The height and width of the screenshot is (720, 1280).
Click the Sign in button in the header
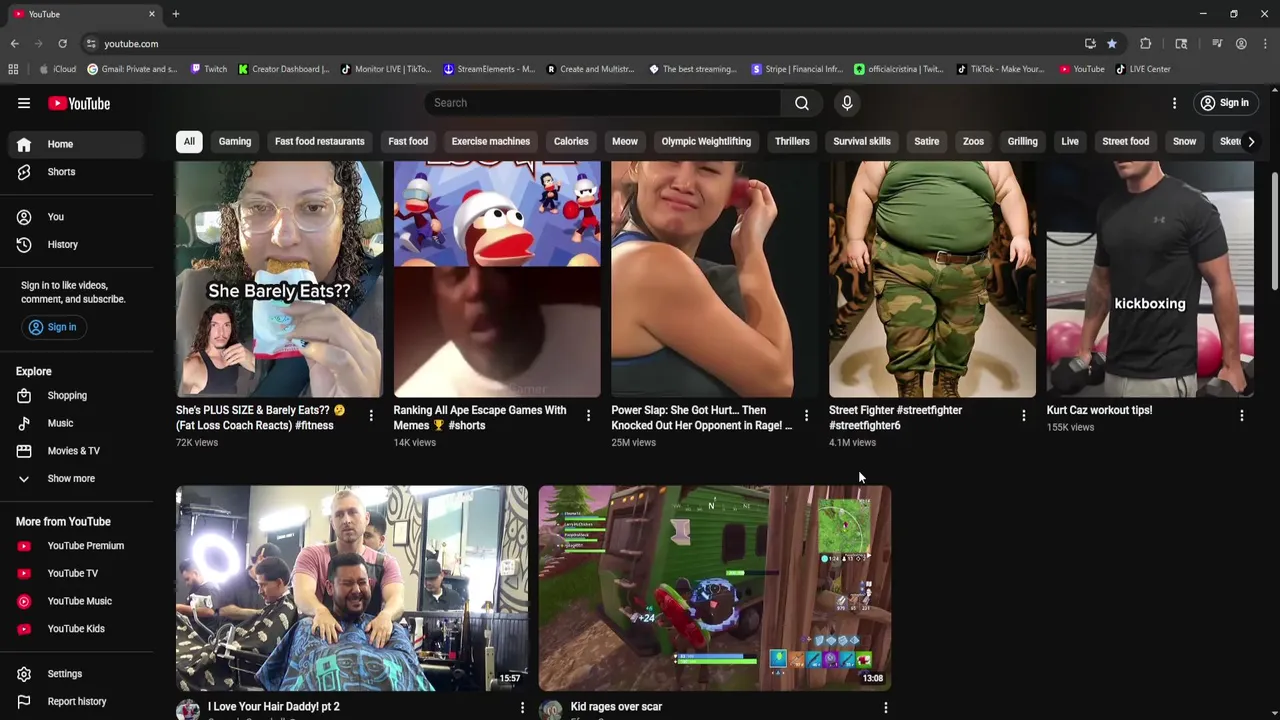1225,103
